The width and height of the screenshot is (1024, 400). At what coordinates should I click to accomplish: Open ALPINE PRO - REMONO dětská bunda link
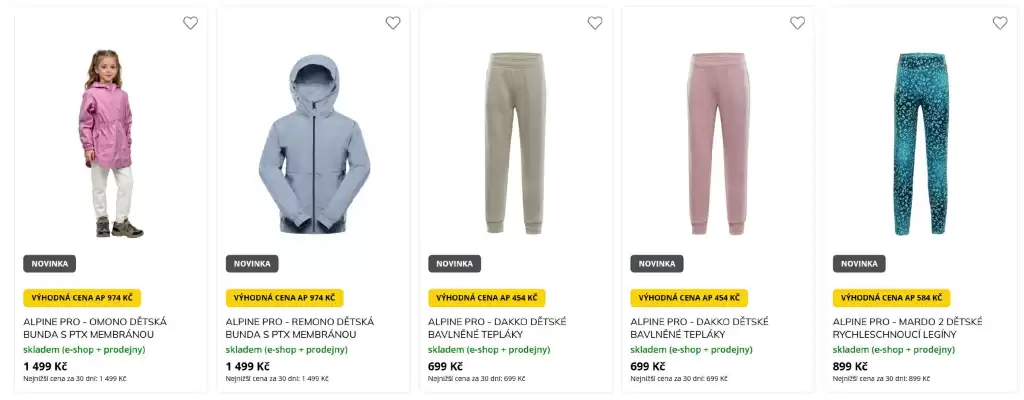click(x=299, y=328)
